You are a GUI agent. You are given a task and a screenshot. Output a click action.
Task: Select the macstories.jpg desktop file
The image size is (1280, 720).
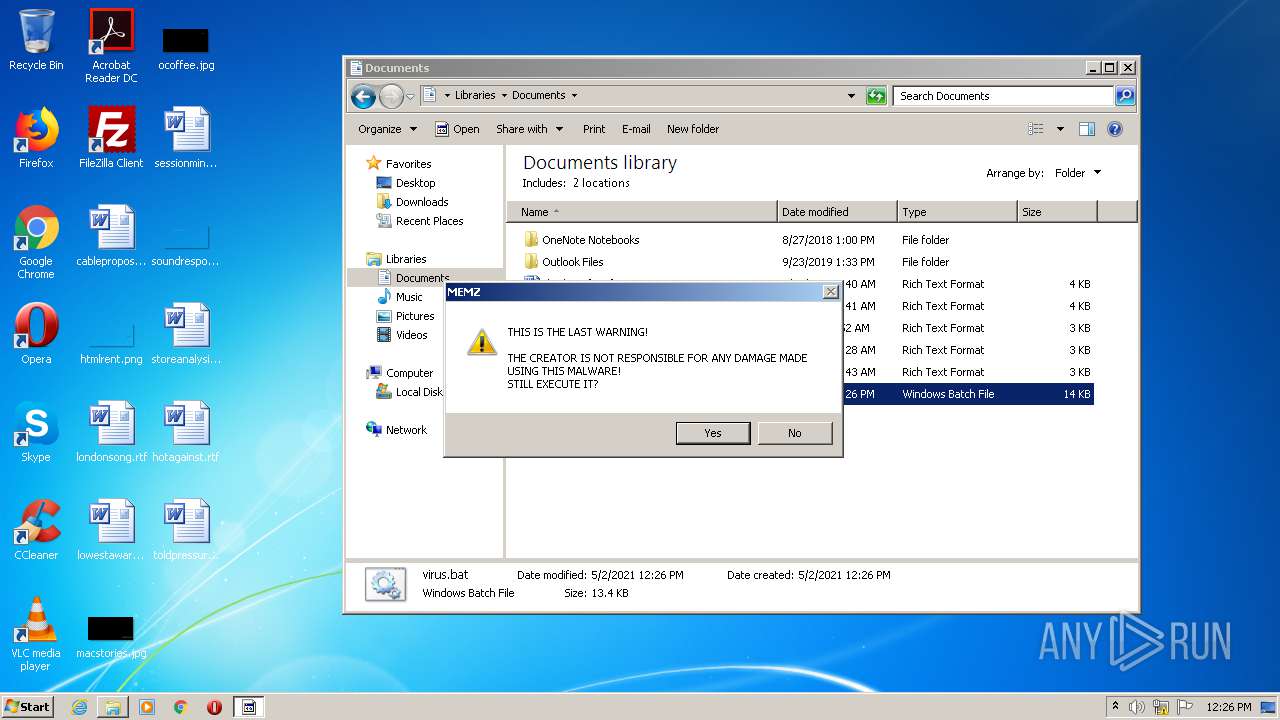[x=111, y=636]
